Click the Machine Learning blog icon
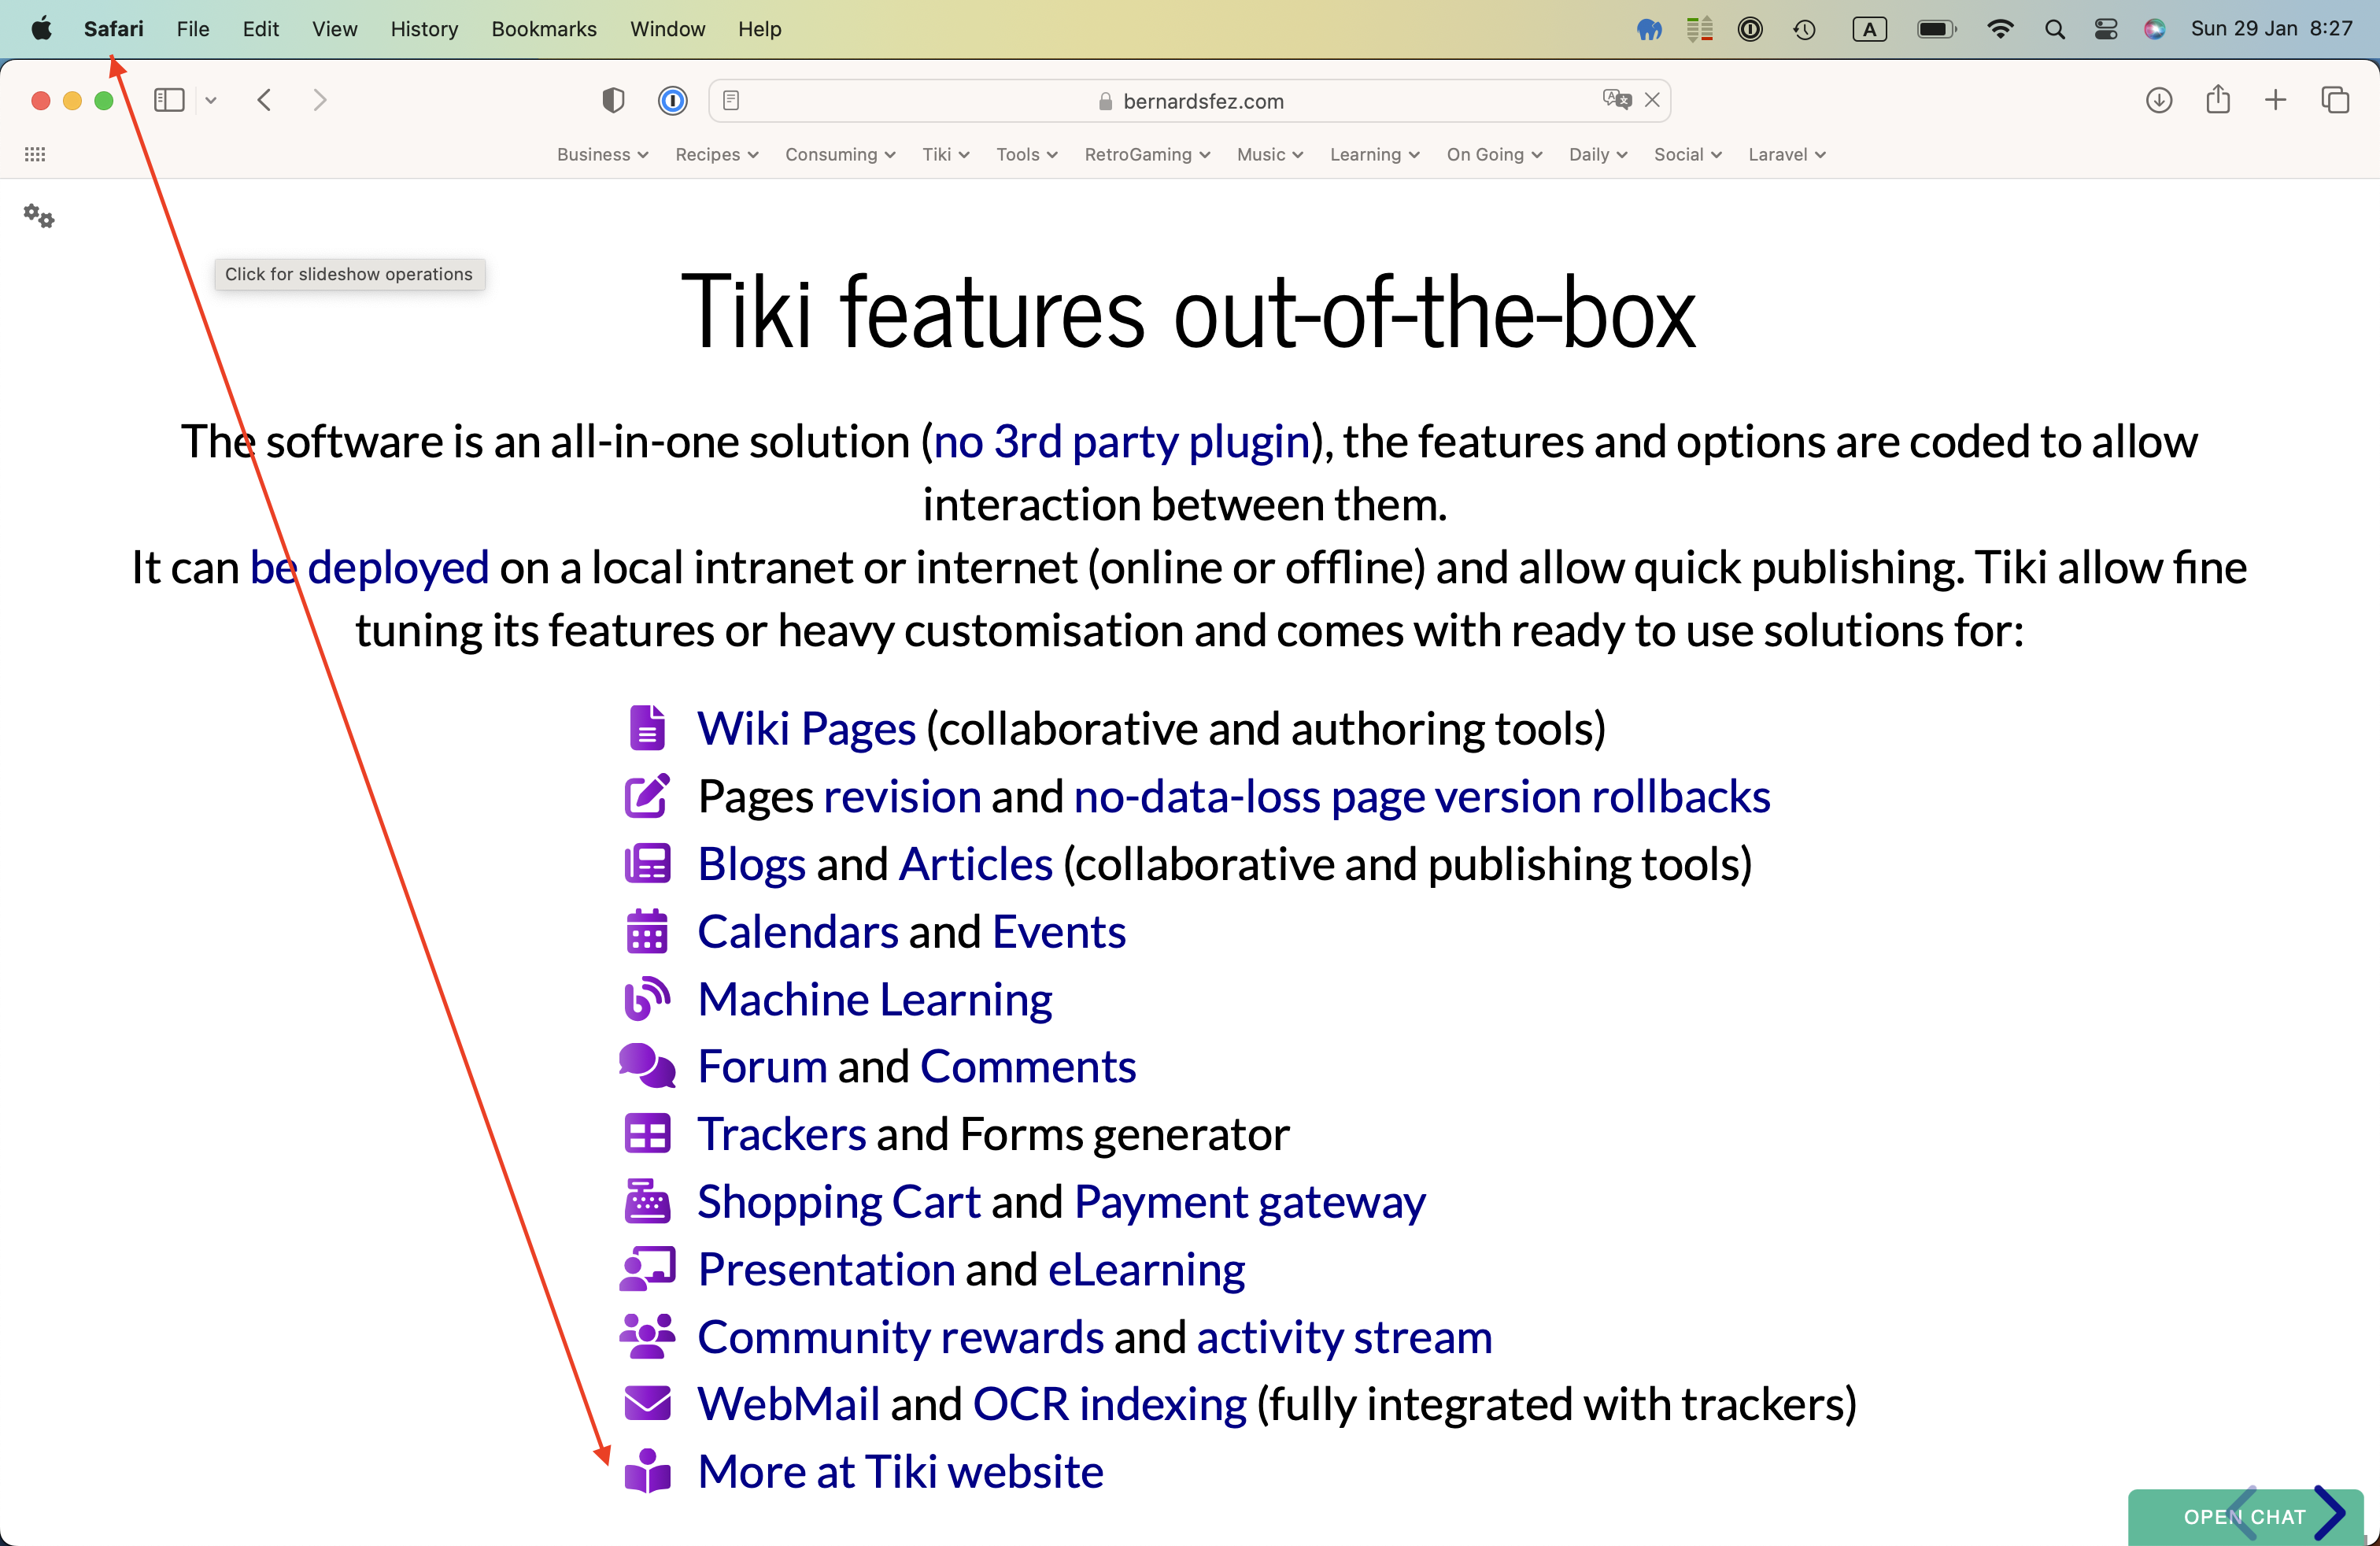Viewport: 2380px width, 1546px height. click(647, 999)
